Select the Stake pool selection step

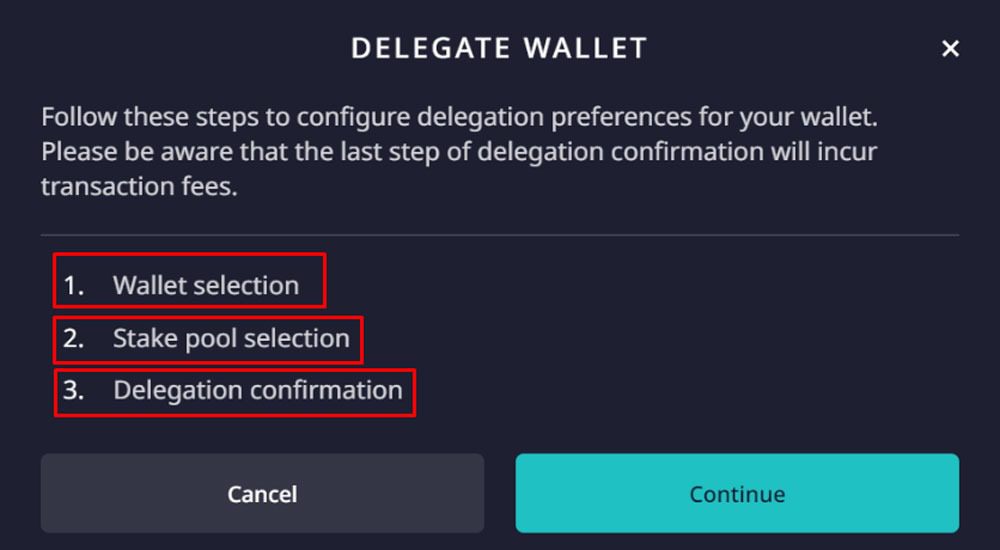coord(231,338)
